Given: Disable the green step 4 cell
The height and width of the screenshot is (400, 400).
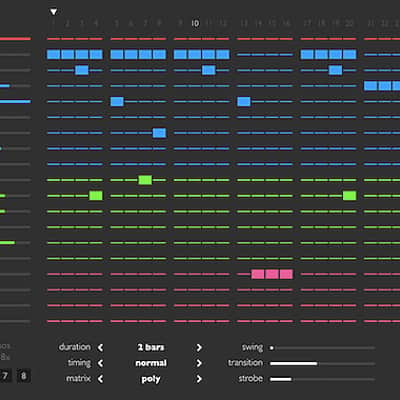Looking at the screenshot, I should point(96,196).
